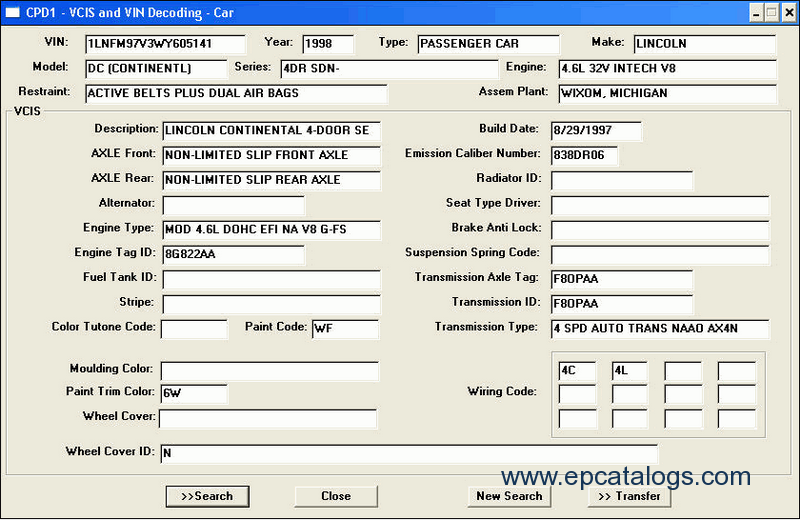Click the Close button at bottom
800x520 pixels.
[336, 496]
